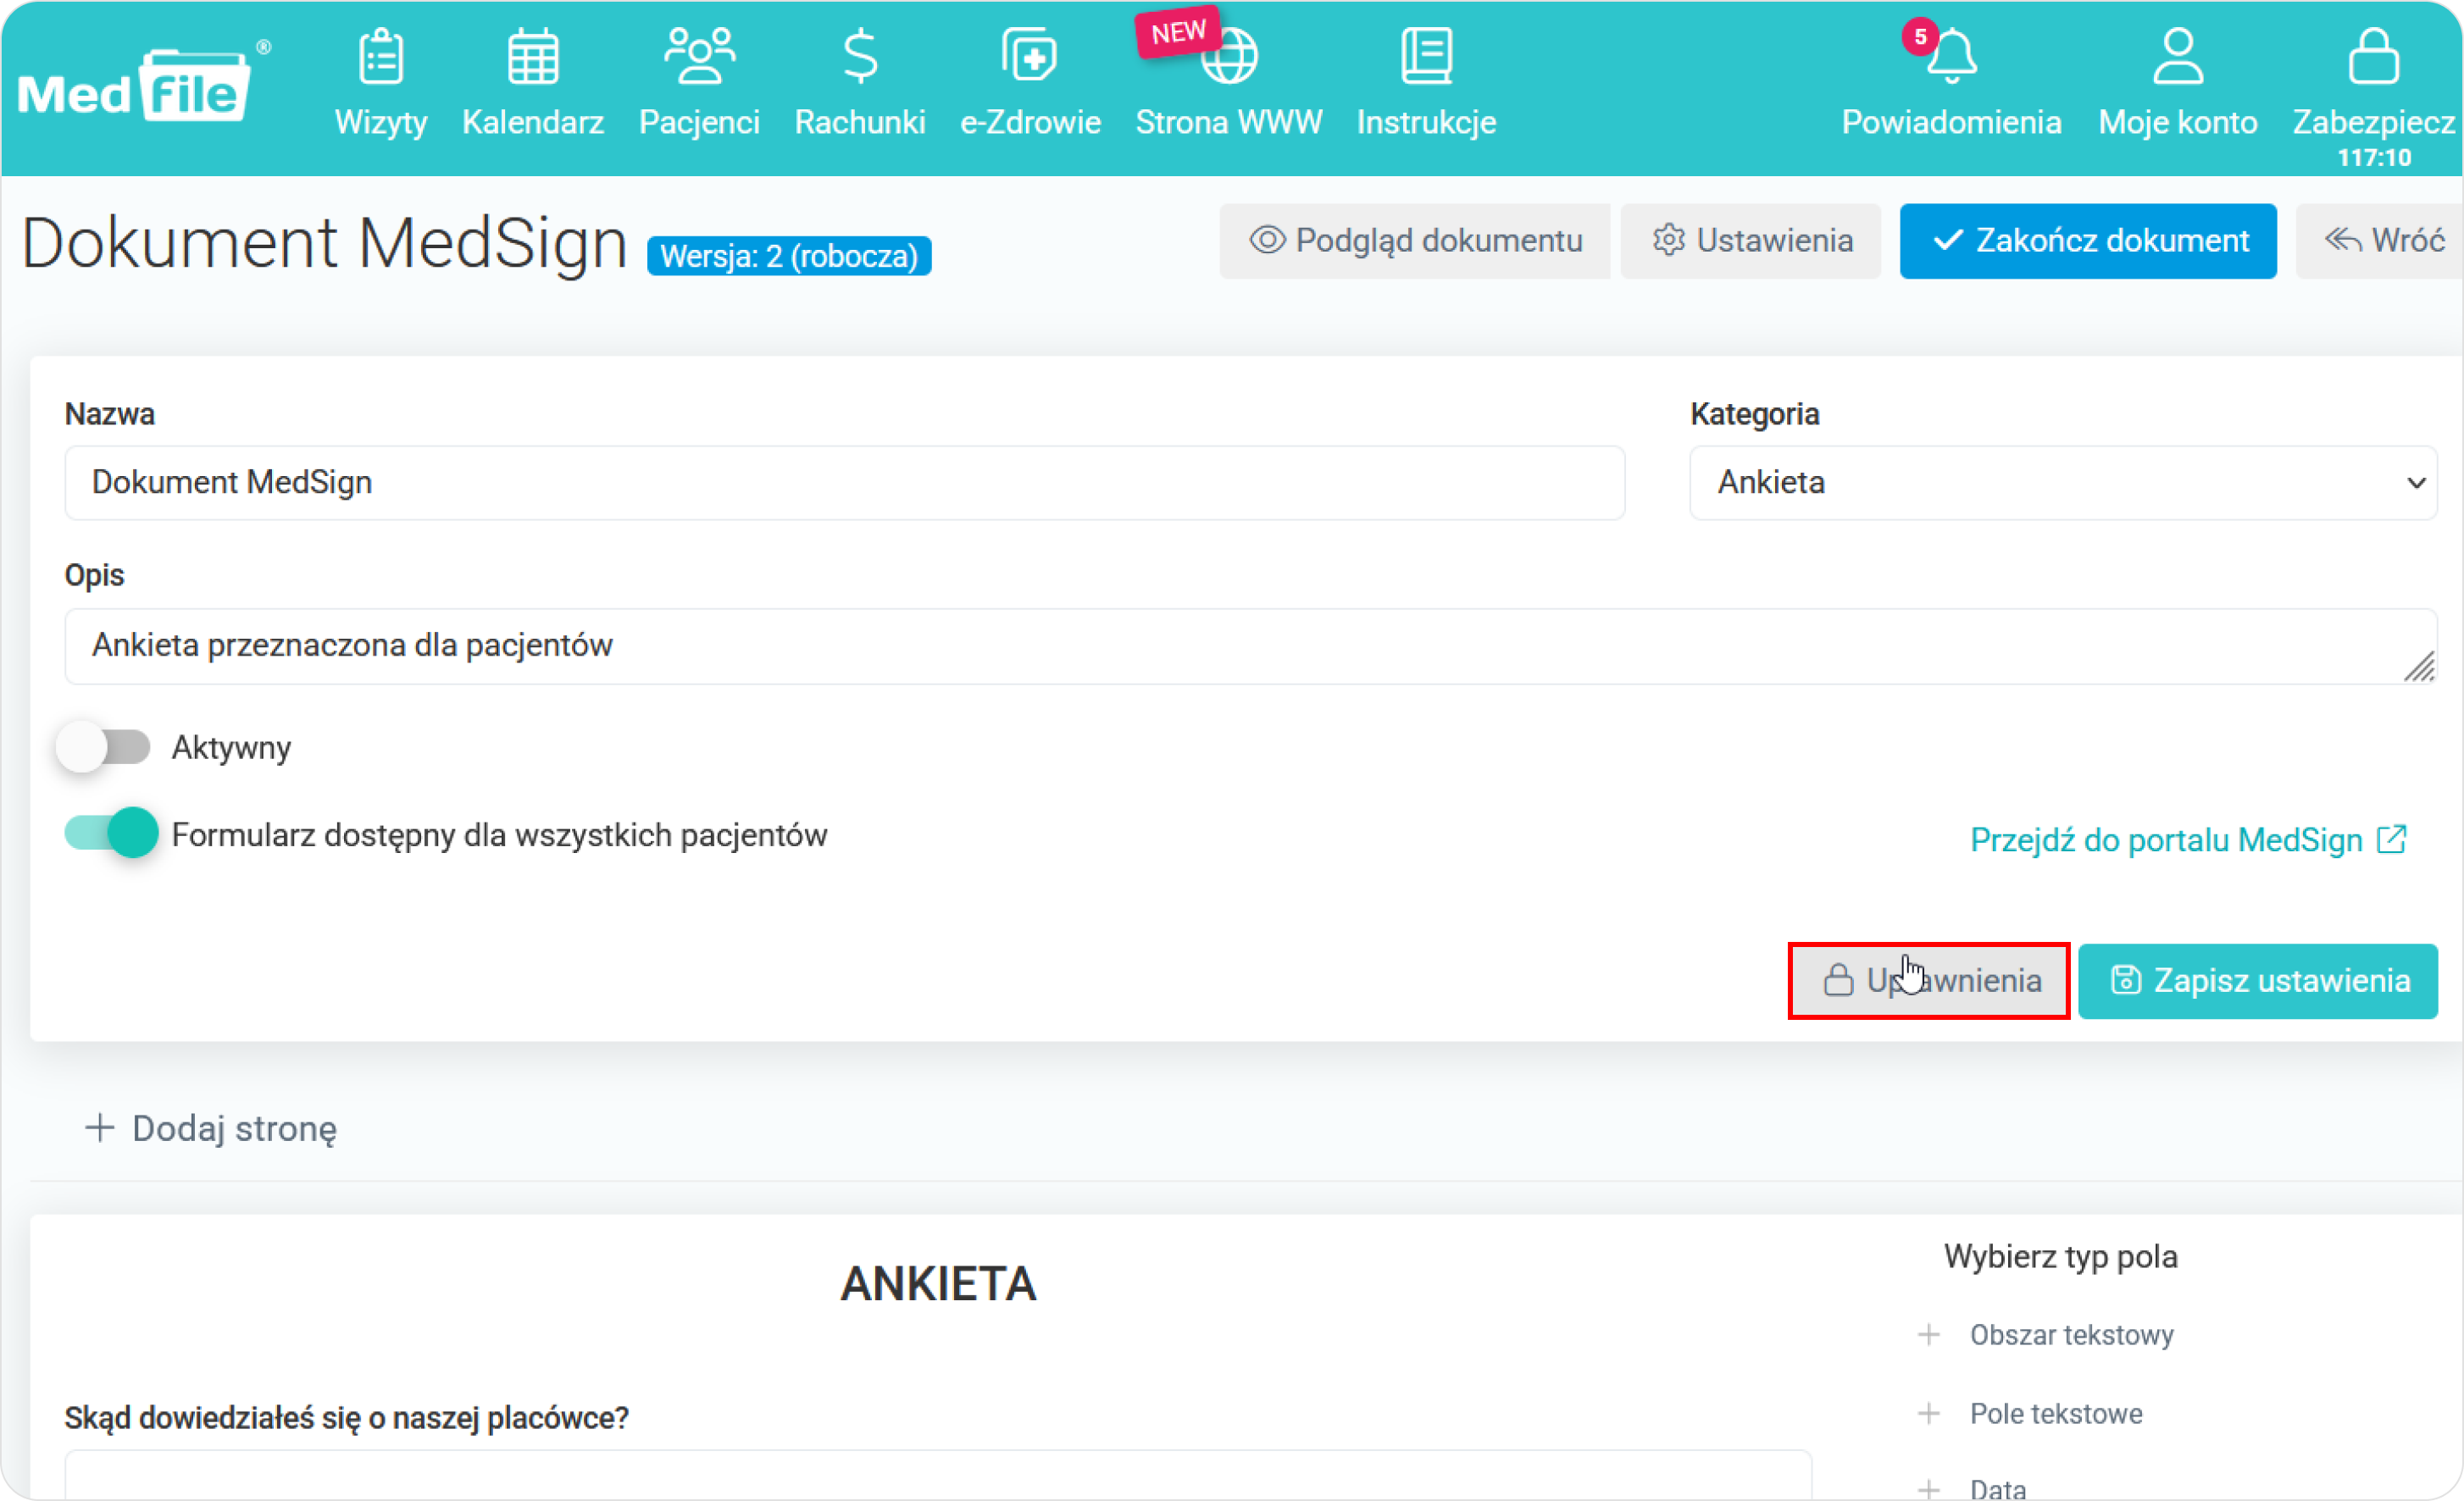Screen dimensions: 2464x1501
Task: Disable Formularz dostępny dla wszystkich pacjentów toggle
Action: click(x=112, y=833)
